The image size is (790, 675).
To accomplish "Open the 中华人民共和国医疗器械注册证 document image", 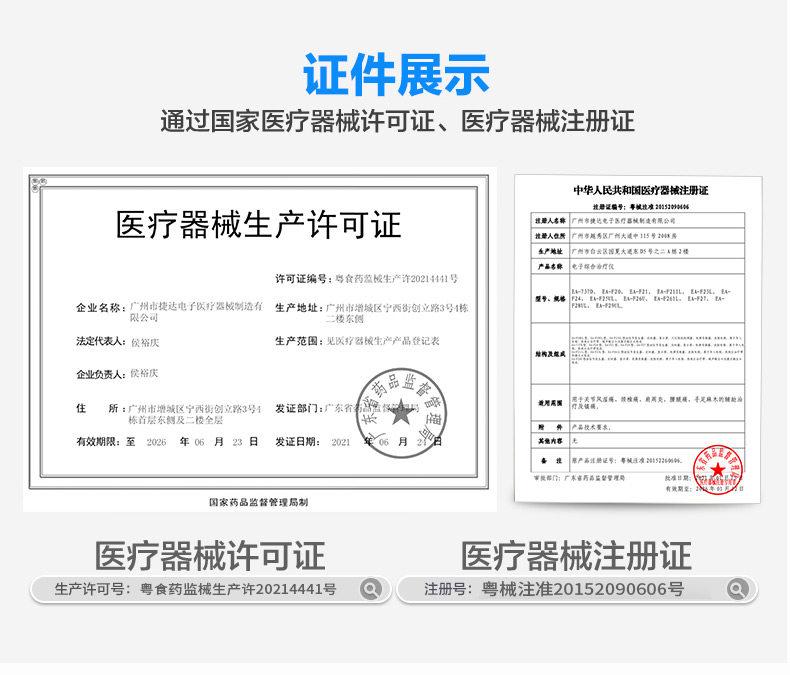I will tap(638, 339).
